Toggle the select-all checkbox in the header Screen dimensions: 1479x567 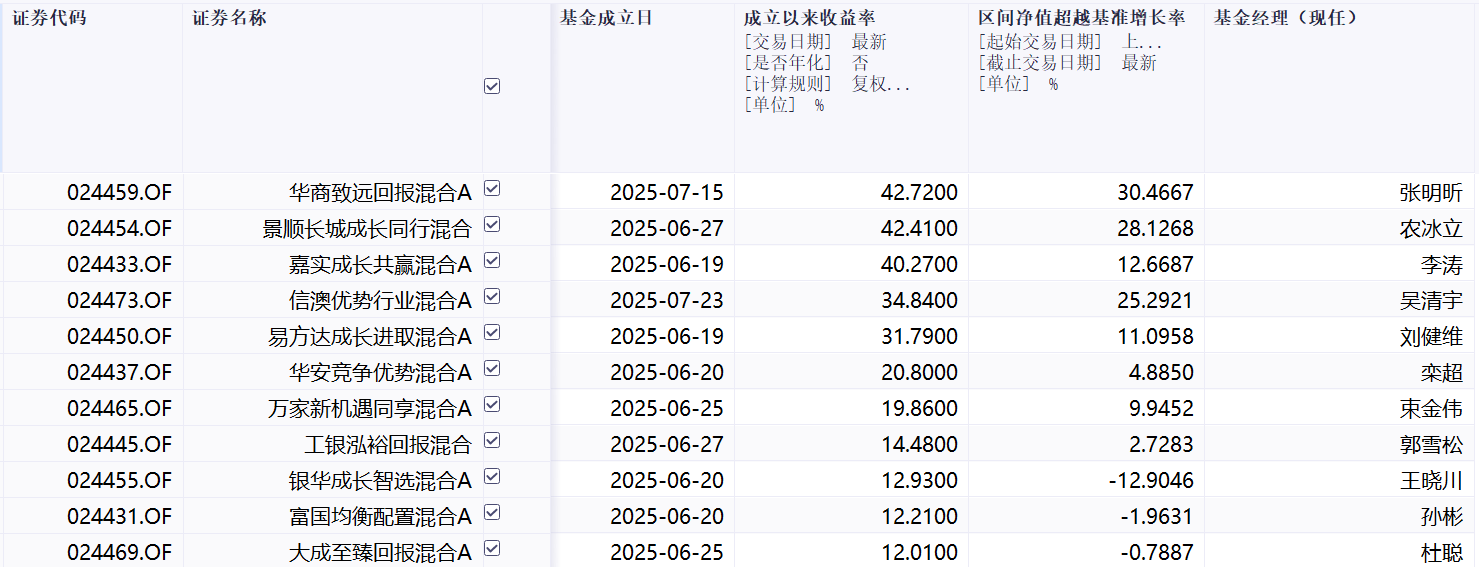point(492,87)
